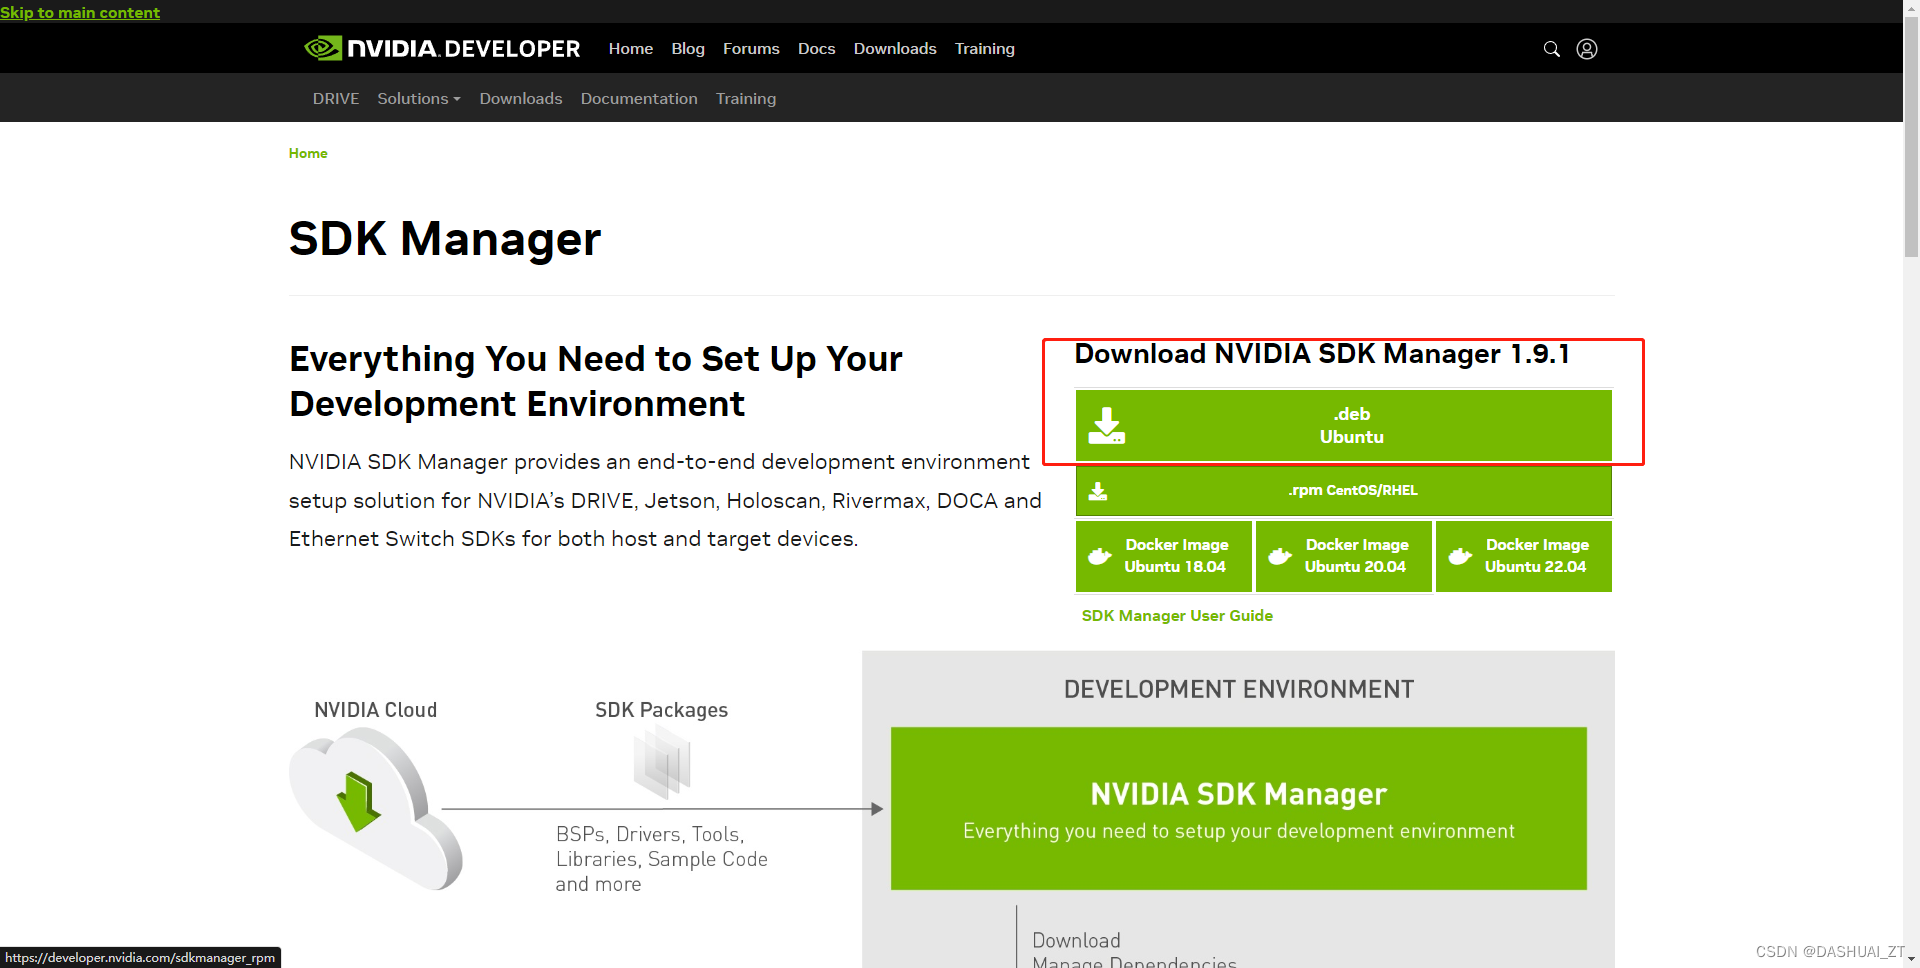Click the Docker whale icon for Ubuntu 20.04
The image size is (1920, 968).
1280,556
